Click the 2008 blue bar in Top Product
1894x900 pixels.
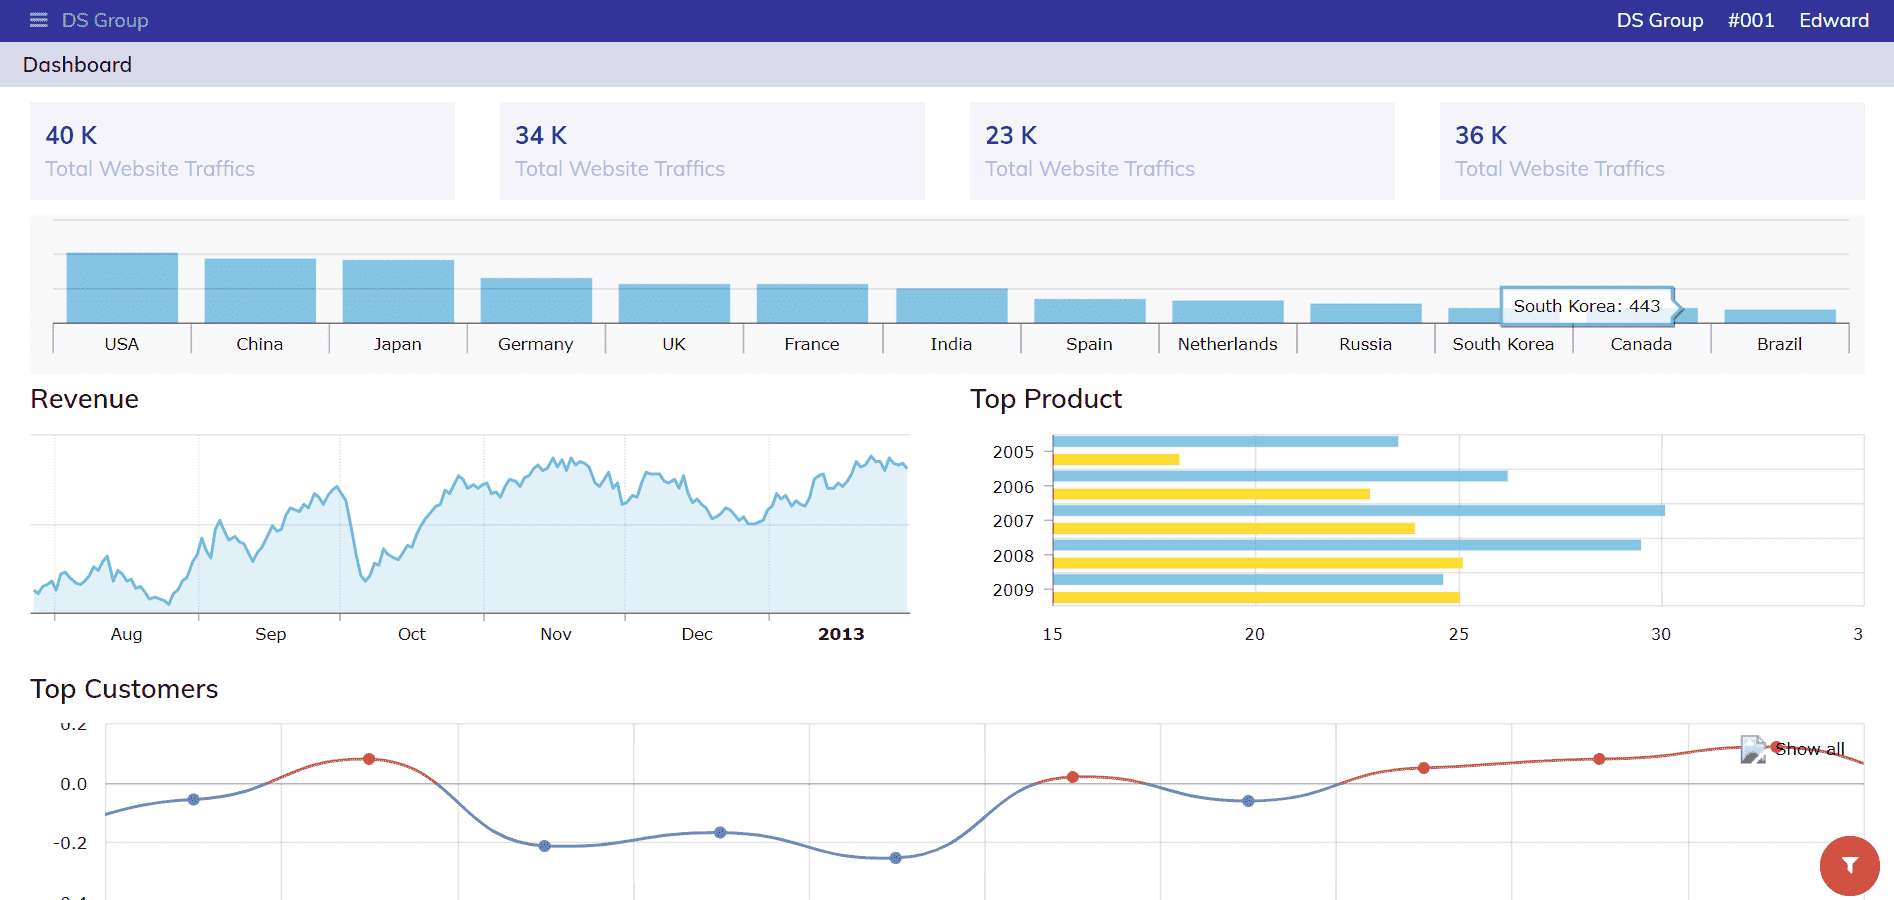(x=1347, y=545)
